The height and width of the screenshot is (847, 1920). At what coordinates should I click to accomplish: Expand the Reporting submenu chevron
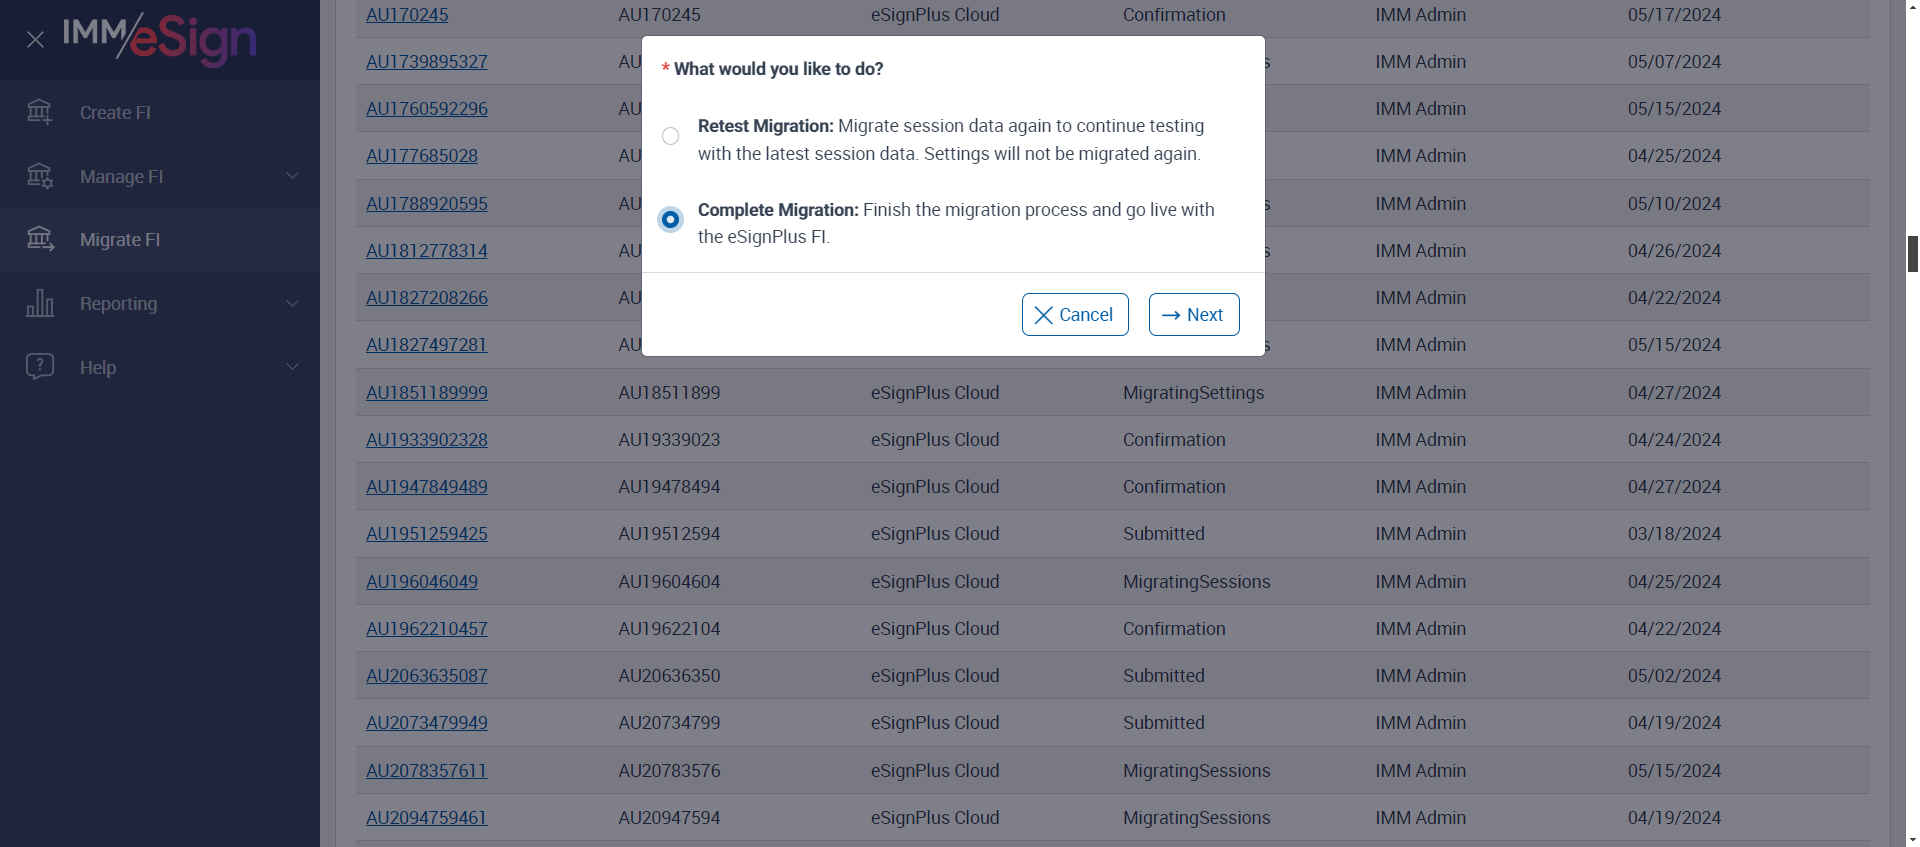click(292, 303)
